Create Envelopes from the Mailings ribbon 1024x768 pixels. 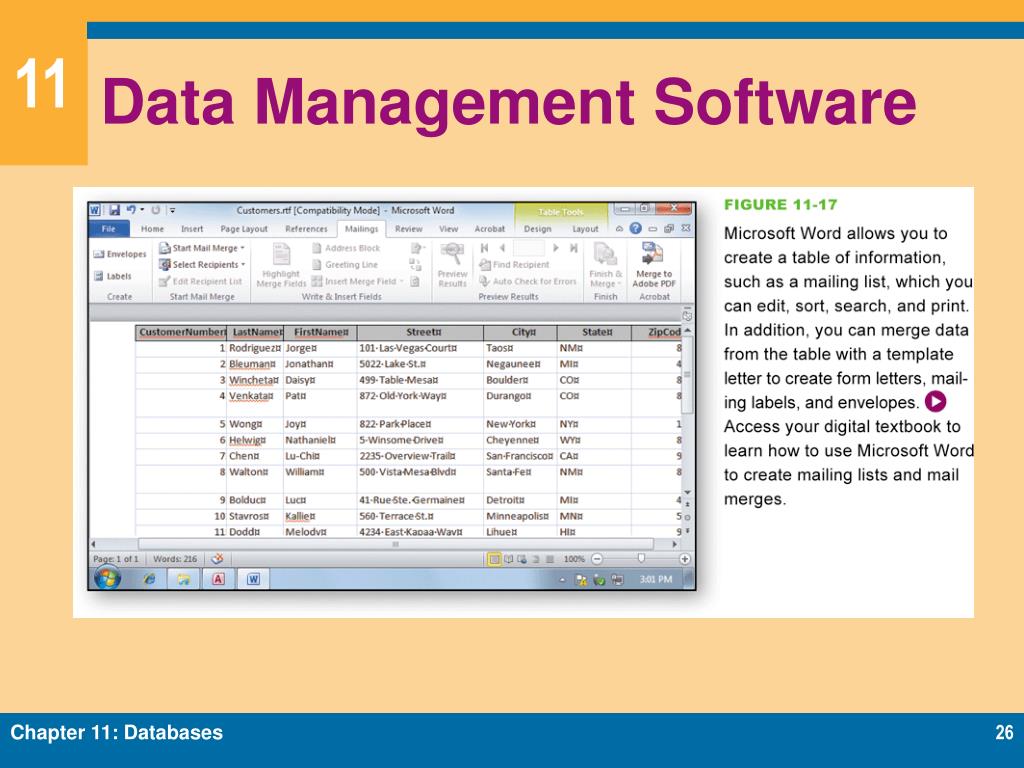(x=120, y=254)
